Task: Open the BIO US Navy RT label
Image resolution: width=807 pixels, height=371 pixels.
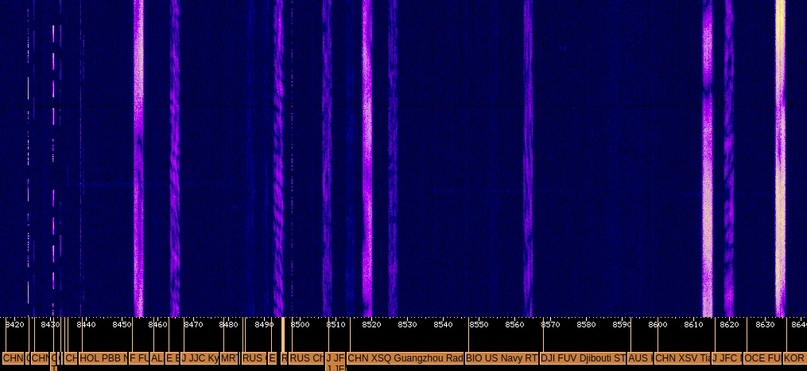Action: pyautogui.click(x=501, y=358)
